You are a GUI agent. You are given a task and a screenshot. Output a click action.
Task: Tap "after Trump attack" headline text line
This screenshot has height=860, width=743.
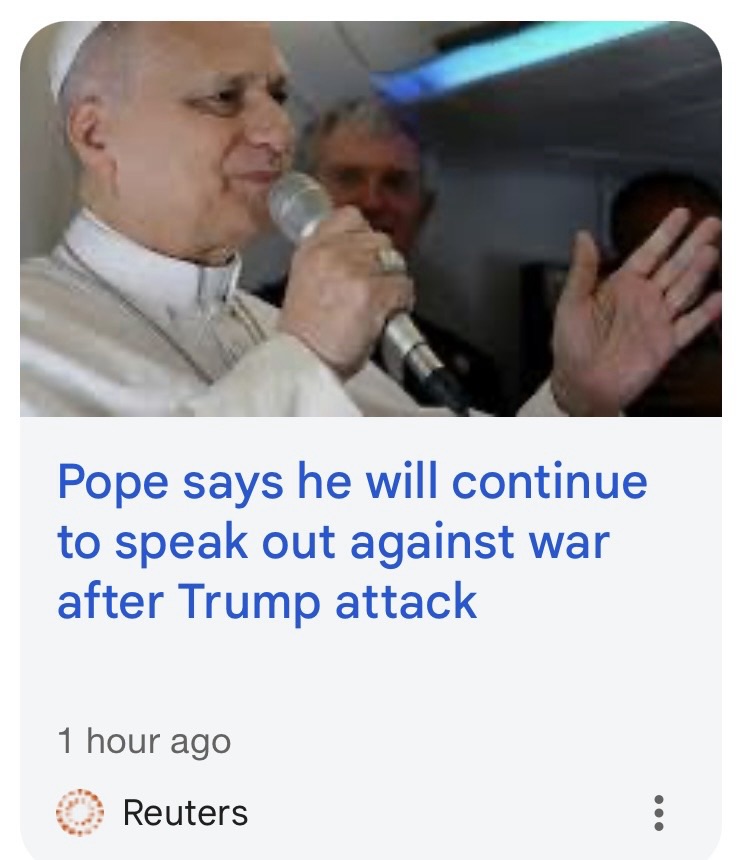click(x=267, y=601)
